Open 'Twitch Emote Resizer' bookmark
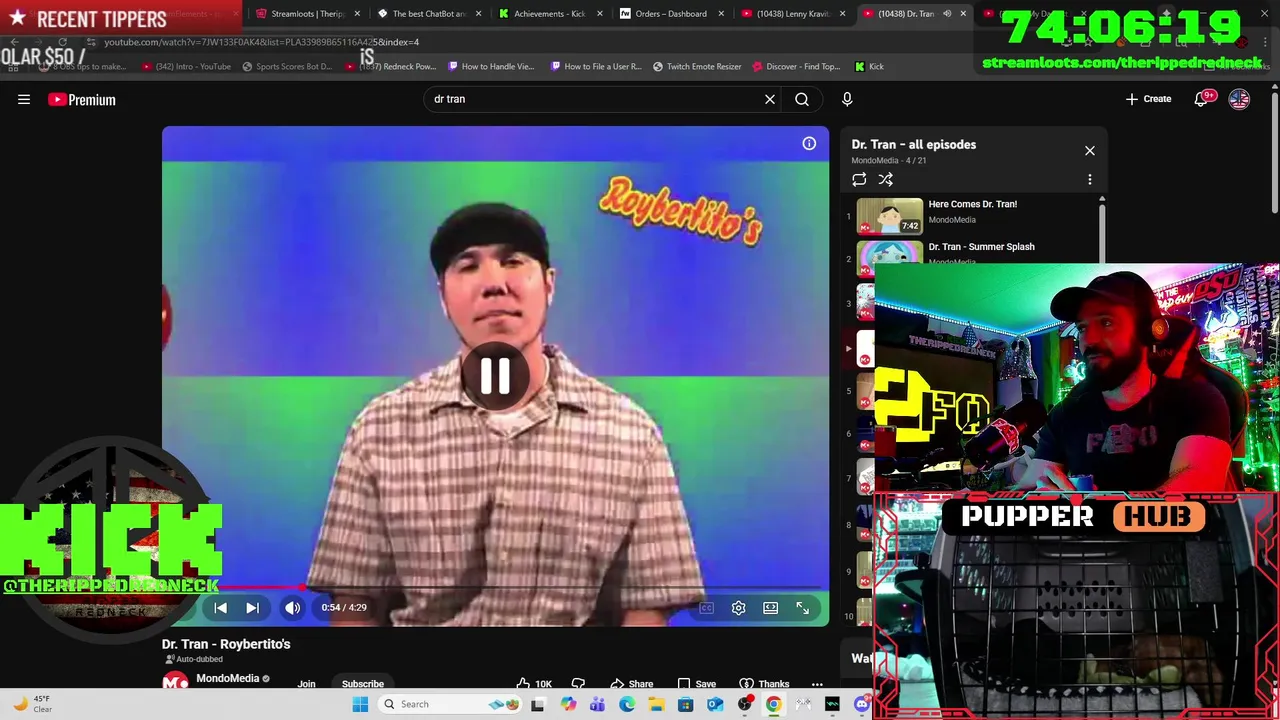This screenshot has height=720, width=1280. coord(697,67)
